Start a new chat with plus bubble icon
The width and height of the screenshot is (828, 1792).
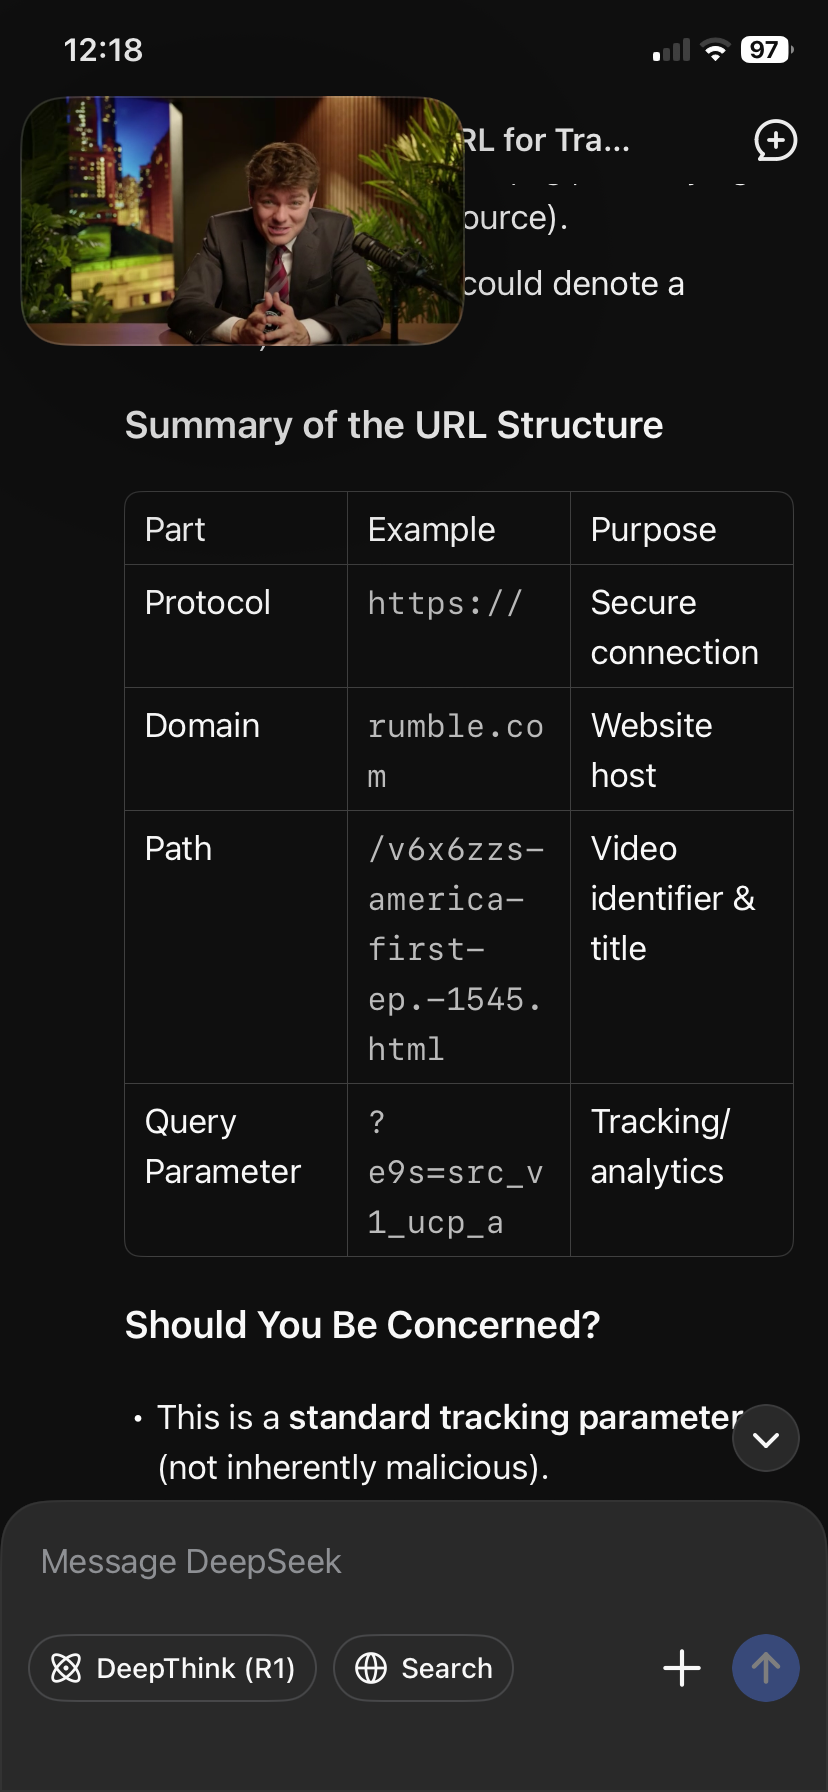click(x=775, y=140)
